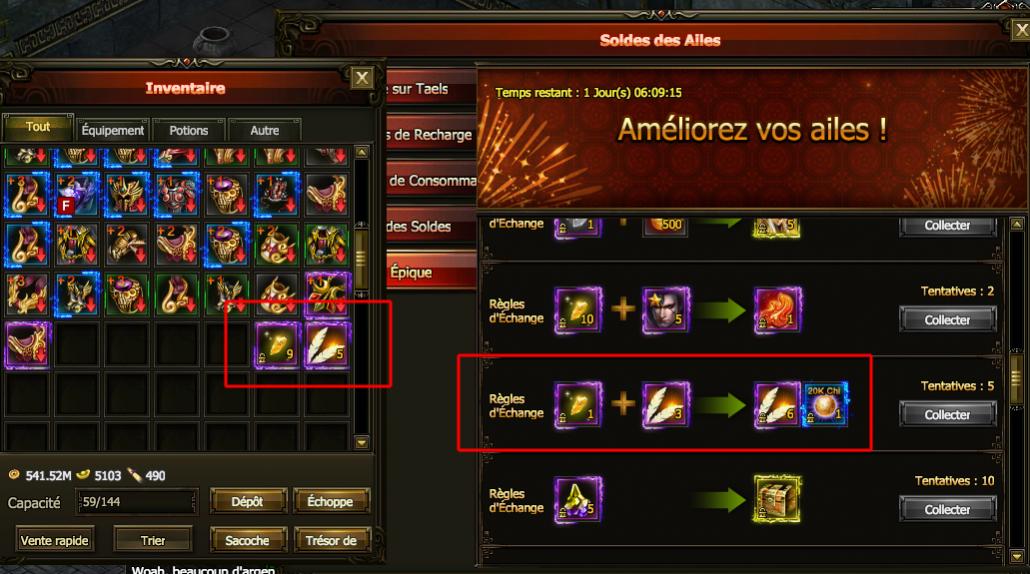Open the Potions inventory tab
1030x574 pixels.
(x=189, y=130)
